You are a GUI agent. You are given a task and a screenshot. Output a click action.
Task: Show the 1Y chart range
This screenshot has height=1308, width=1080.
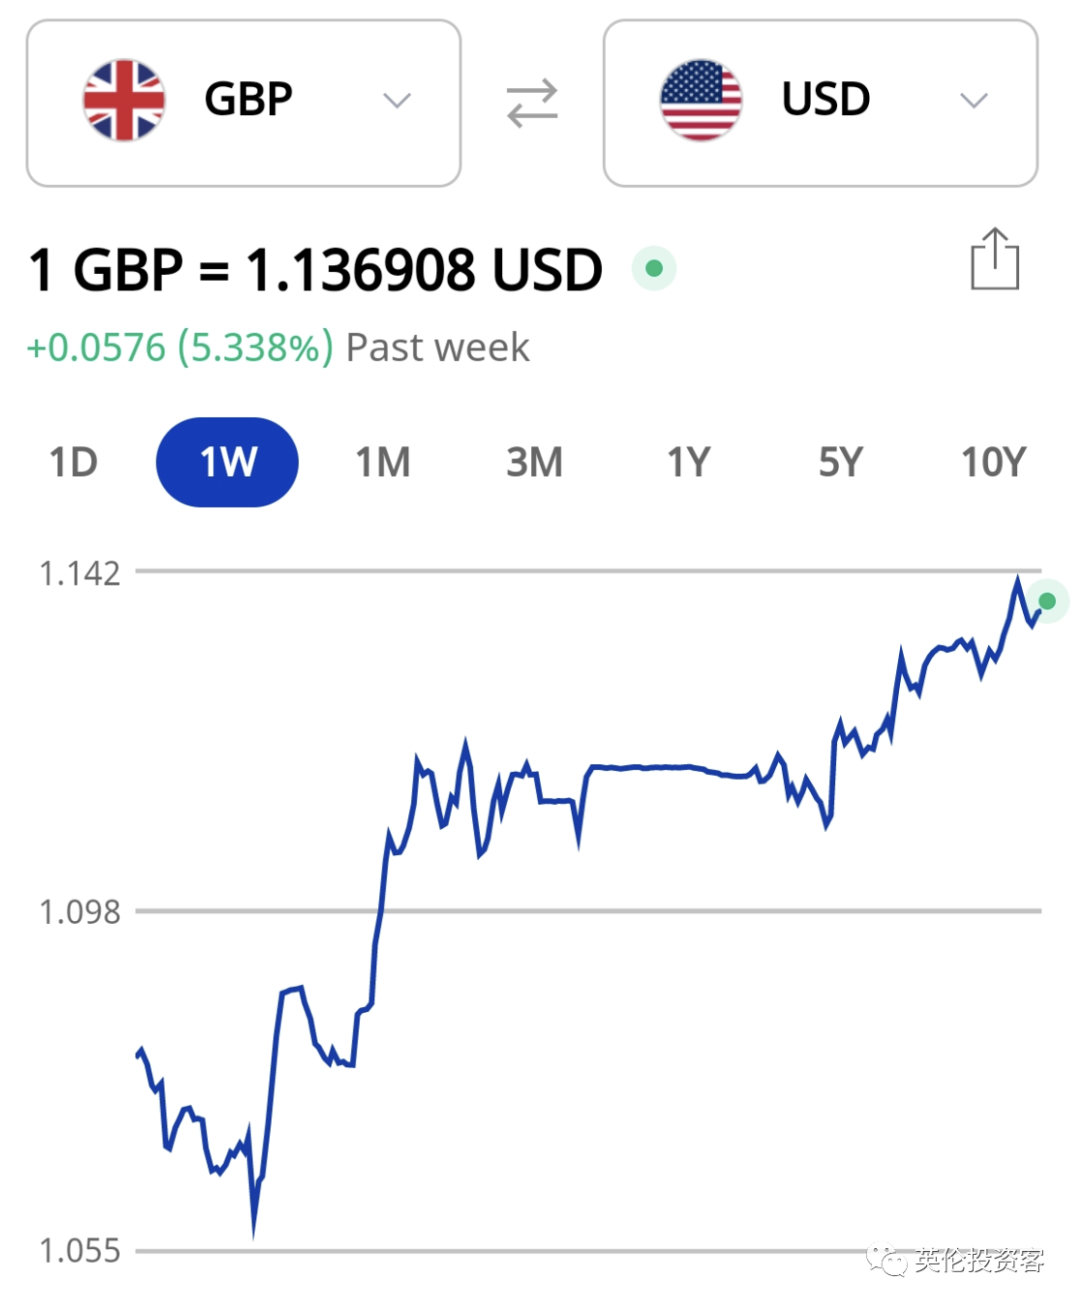pos(688,462)
